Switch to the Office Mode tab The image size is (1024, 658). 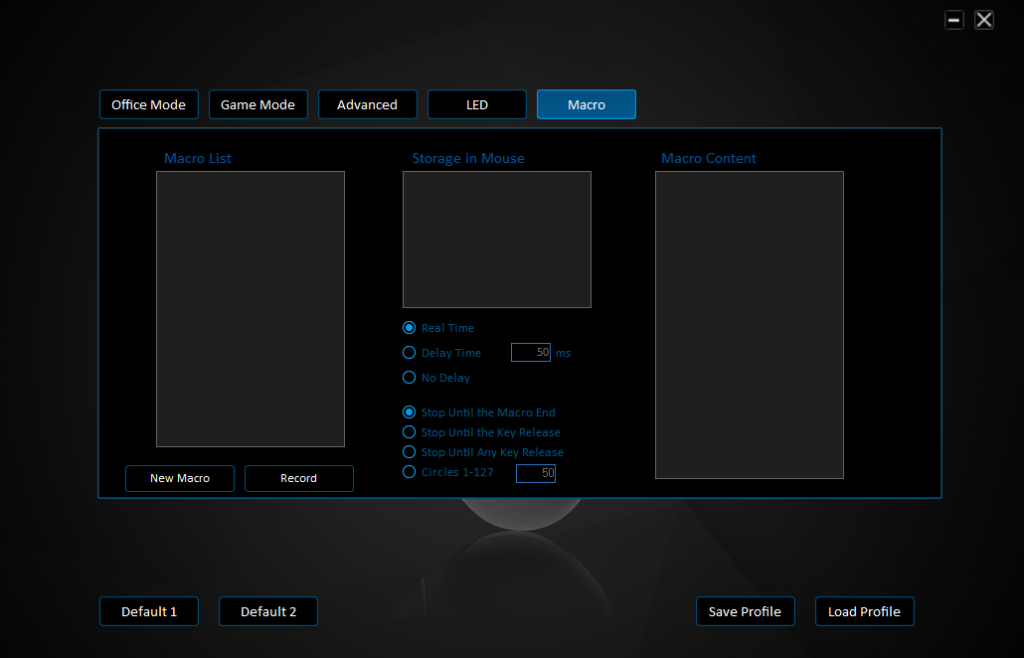tap(149, 105)
